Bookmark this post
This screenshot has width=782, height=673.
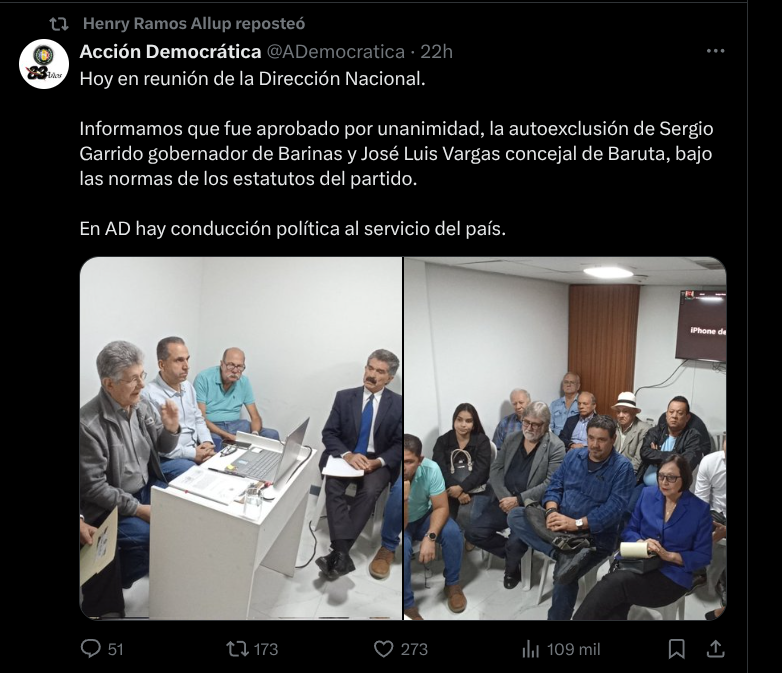(x=676, y=649)
